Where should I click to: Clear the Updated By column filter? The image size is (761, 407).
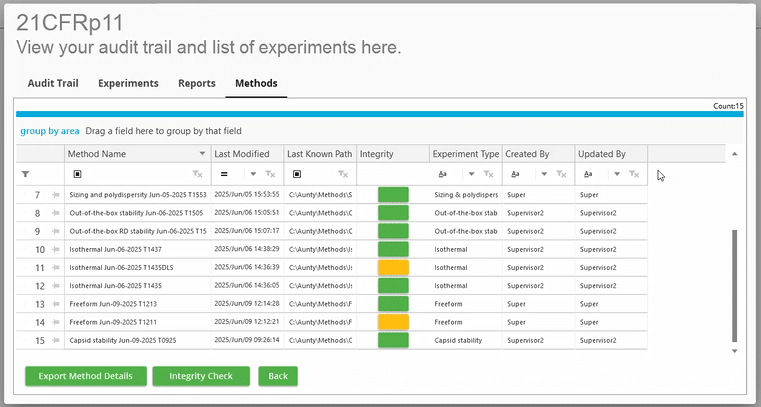(x=634, y=174)
